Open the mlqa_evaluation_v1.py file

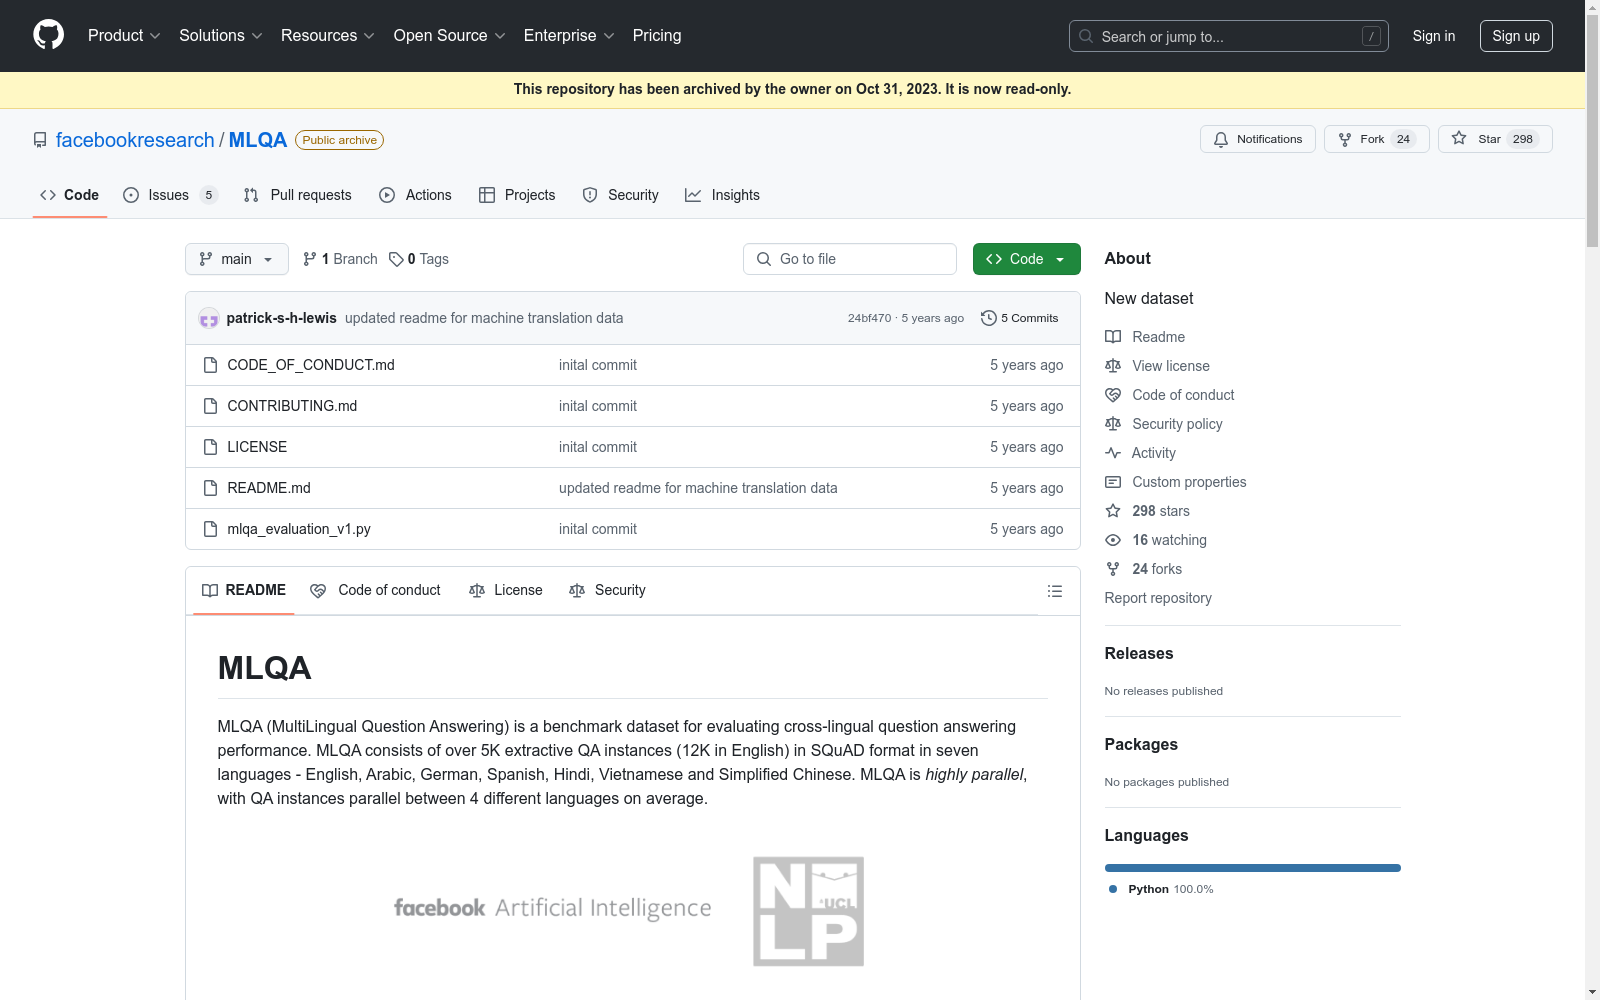[299, 529]
